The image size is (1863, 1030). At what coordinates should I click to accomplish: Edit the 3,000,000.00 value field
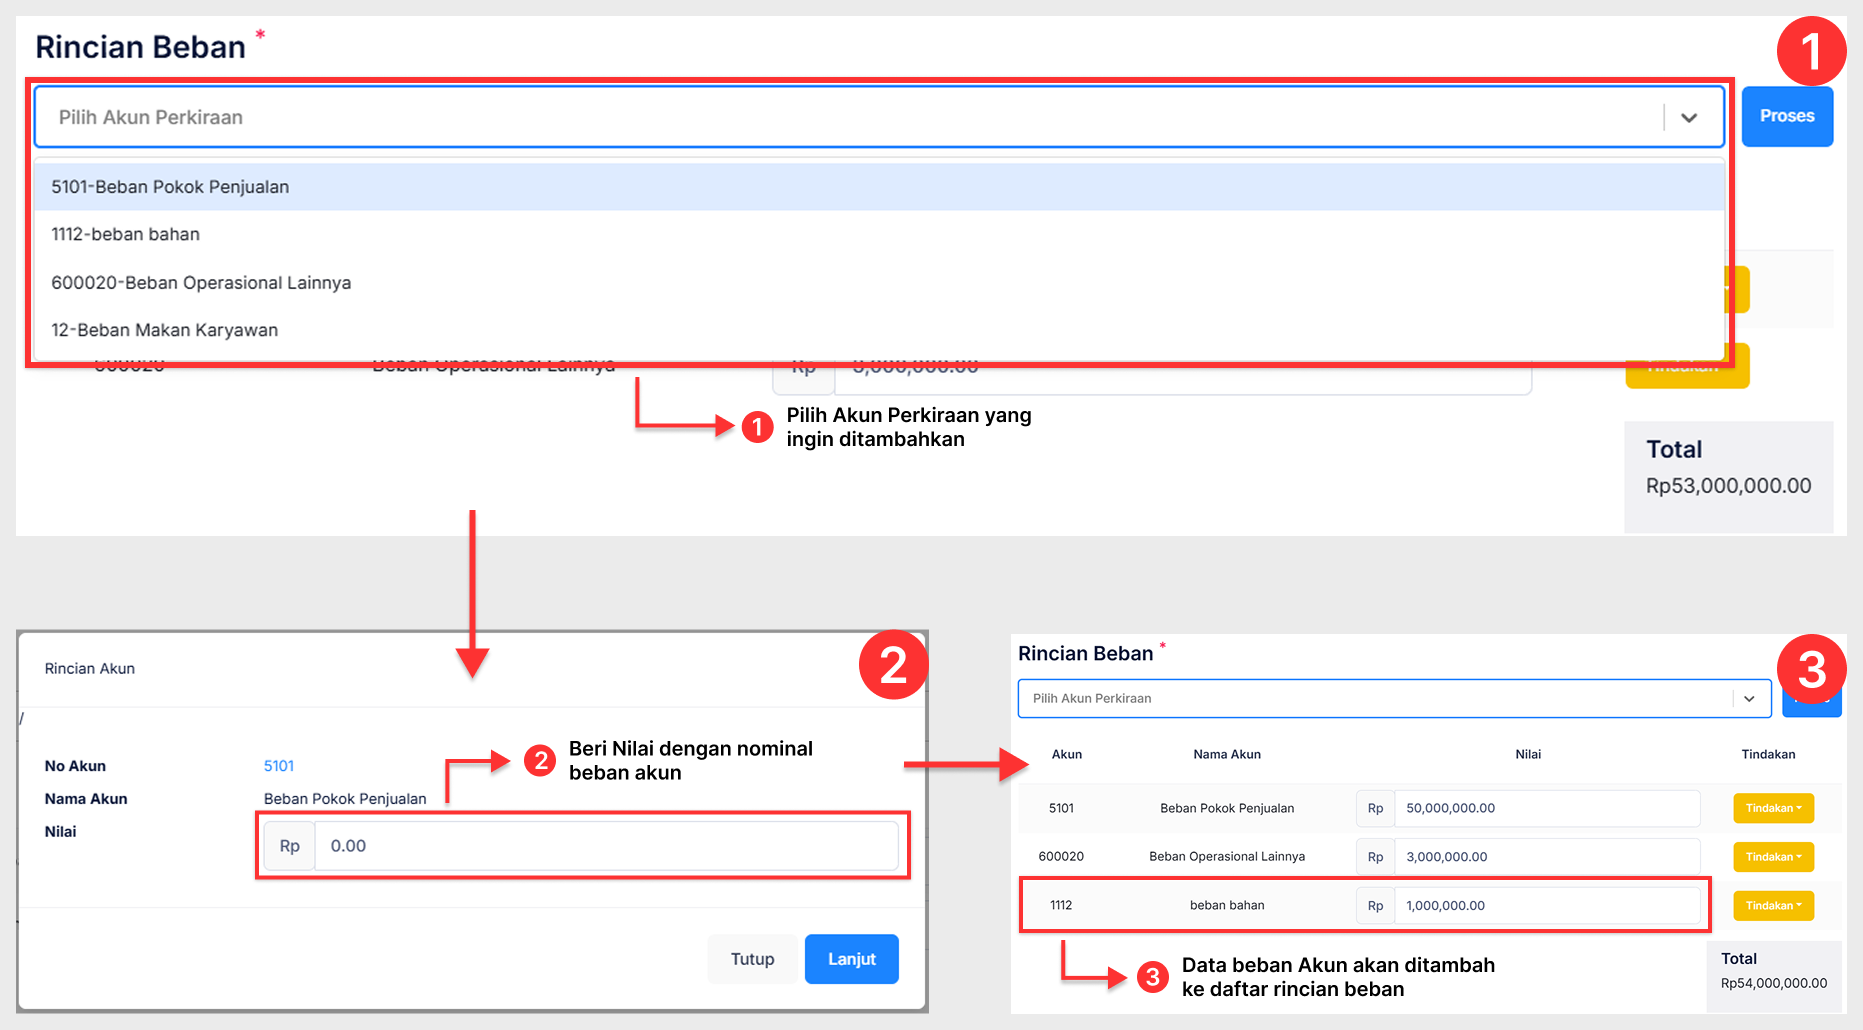pos(1545,857)
